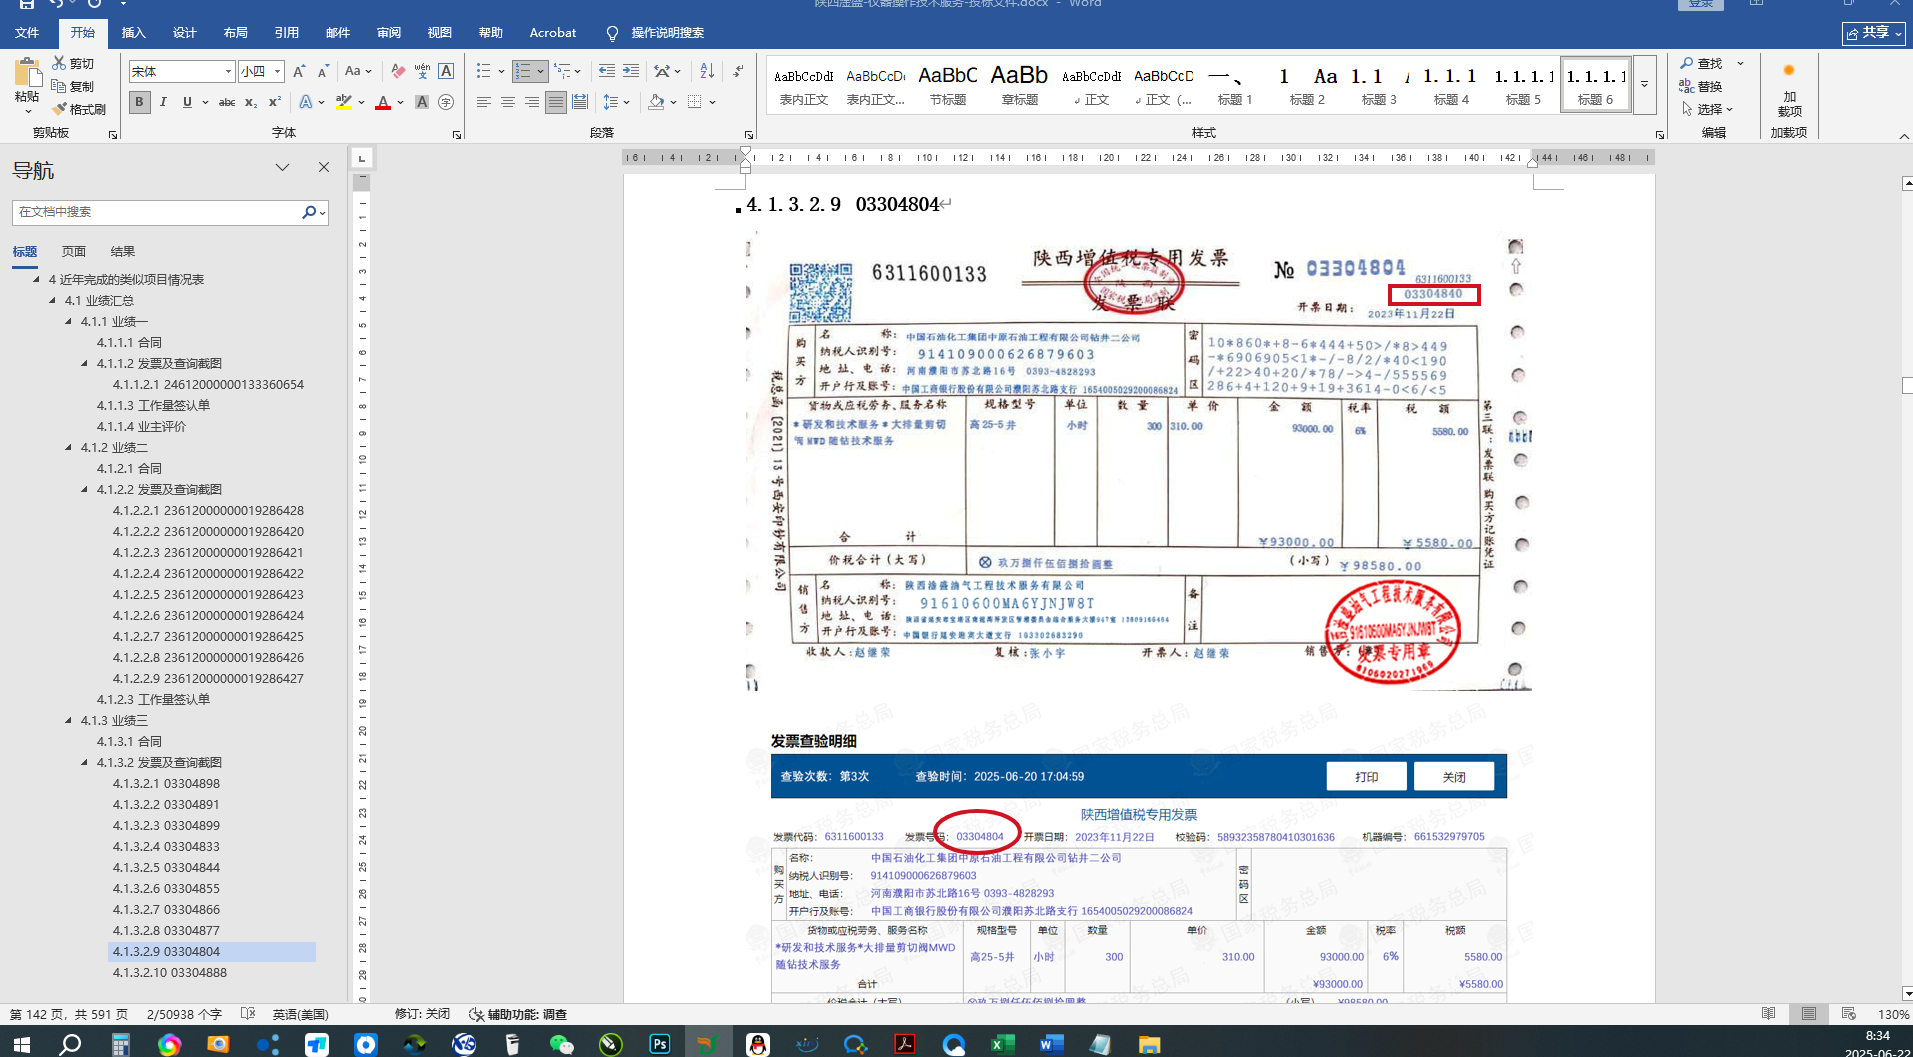Open Adobe Acrobat from the taskbar

point(905,1044)
